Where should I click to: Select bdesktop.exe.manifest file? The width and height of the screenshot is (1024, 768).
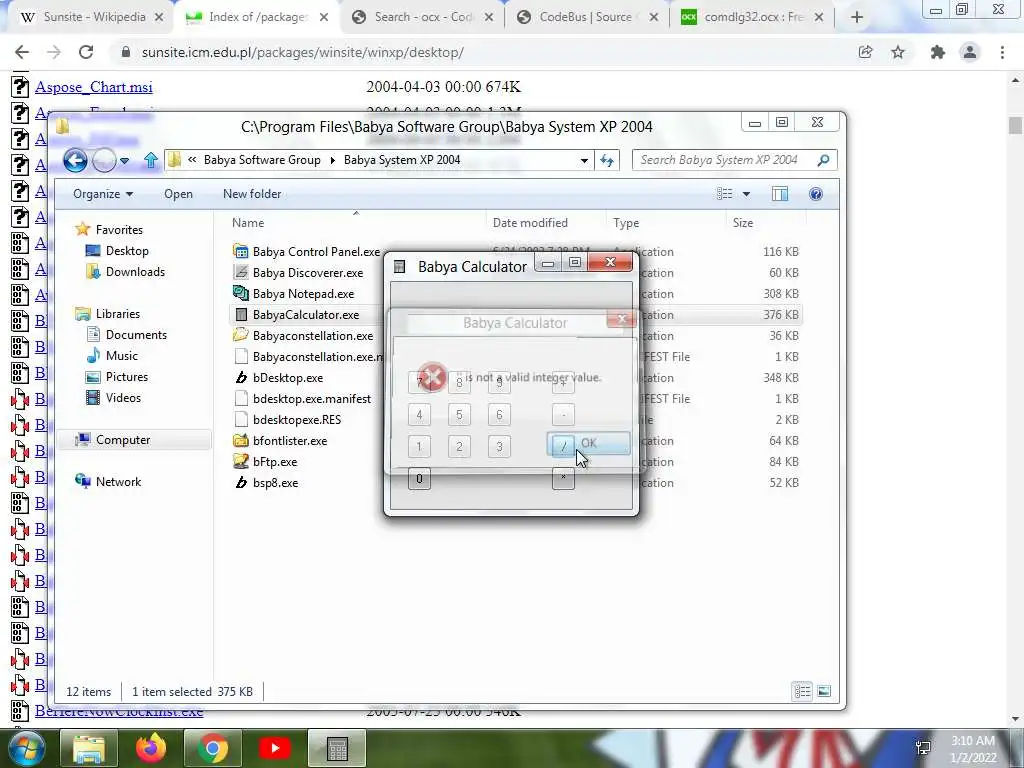[312, 398]
